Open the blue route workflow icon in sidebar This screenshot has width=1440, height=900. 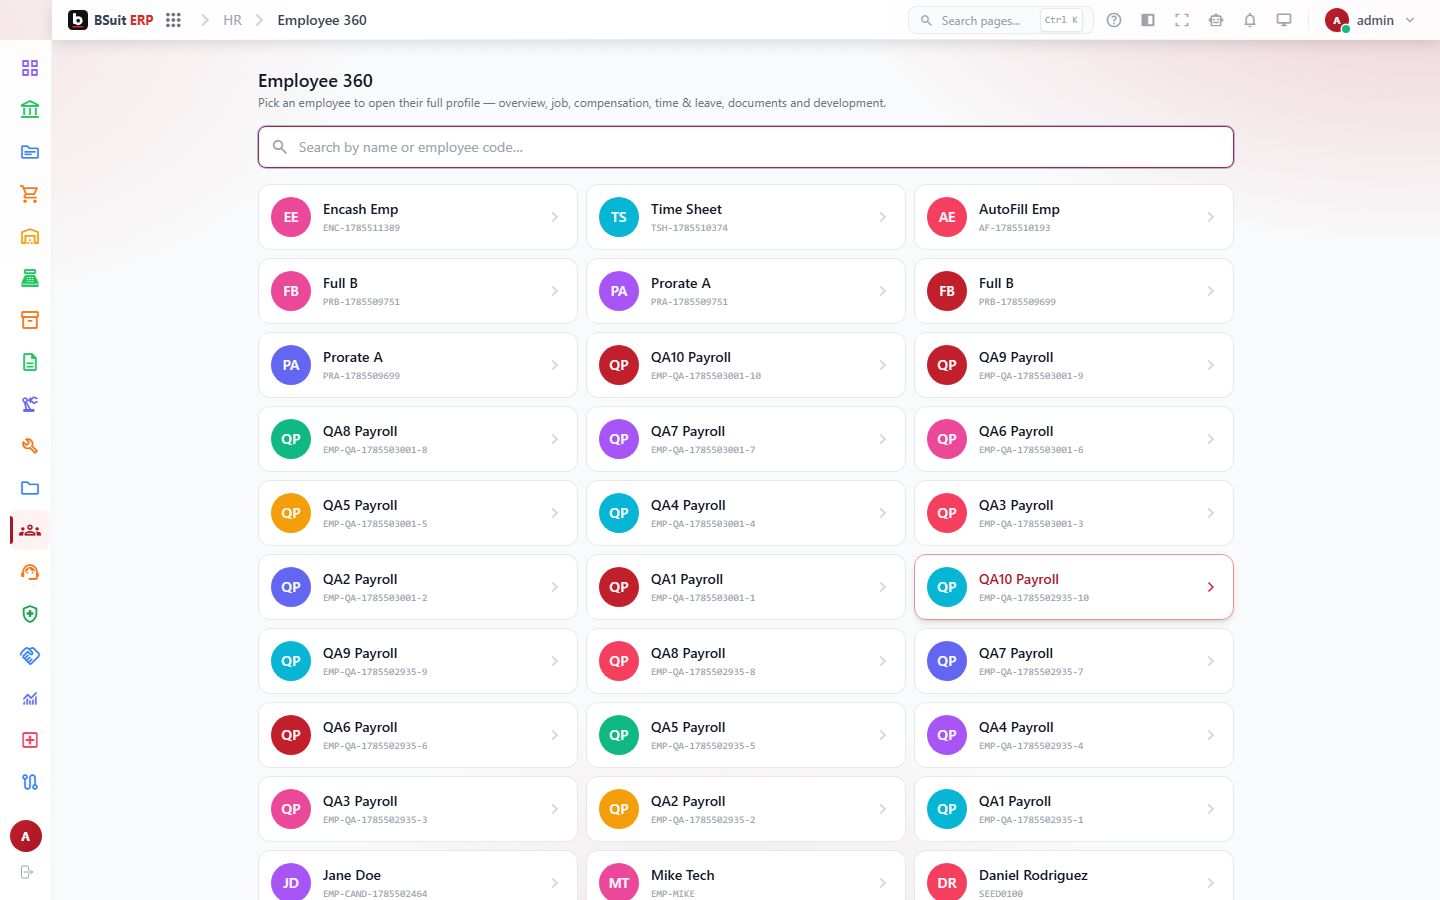coord(30,782)
